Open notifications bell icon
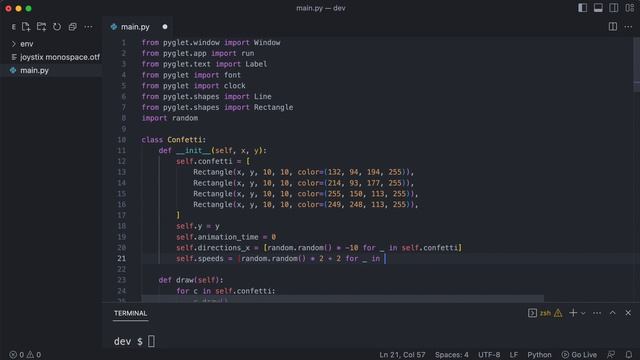This screenshot has height=360, width=640. tap(629, 355)
